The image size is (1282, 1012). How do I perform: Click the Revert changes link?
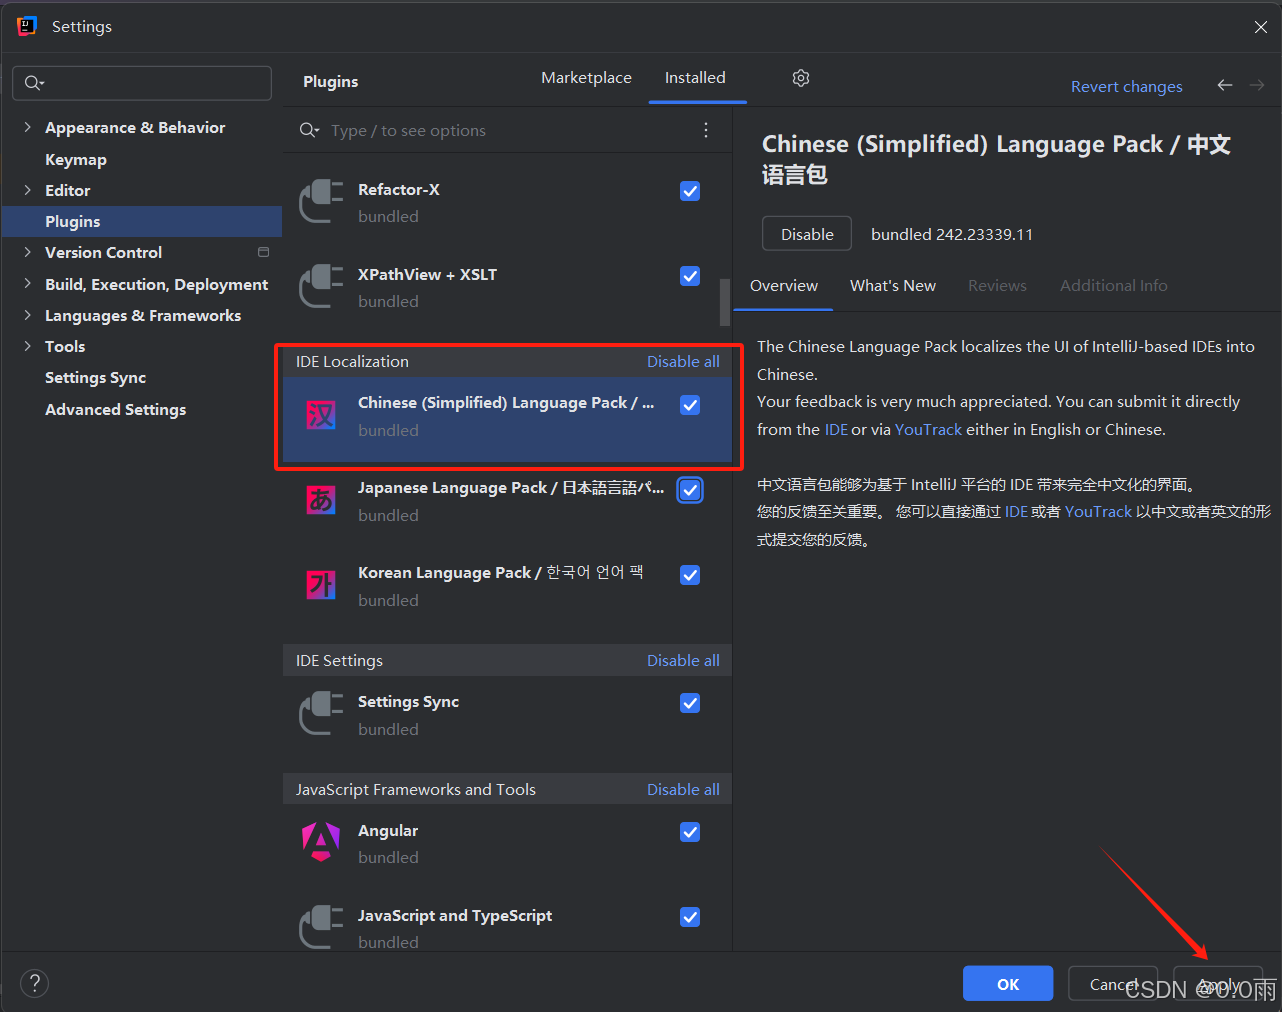point(1126,87)
